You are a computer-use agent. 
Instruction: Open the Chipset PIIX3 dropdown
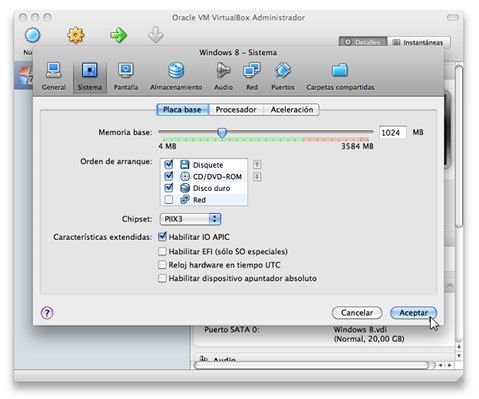coord(190,219)
